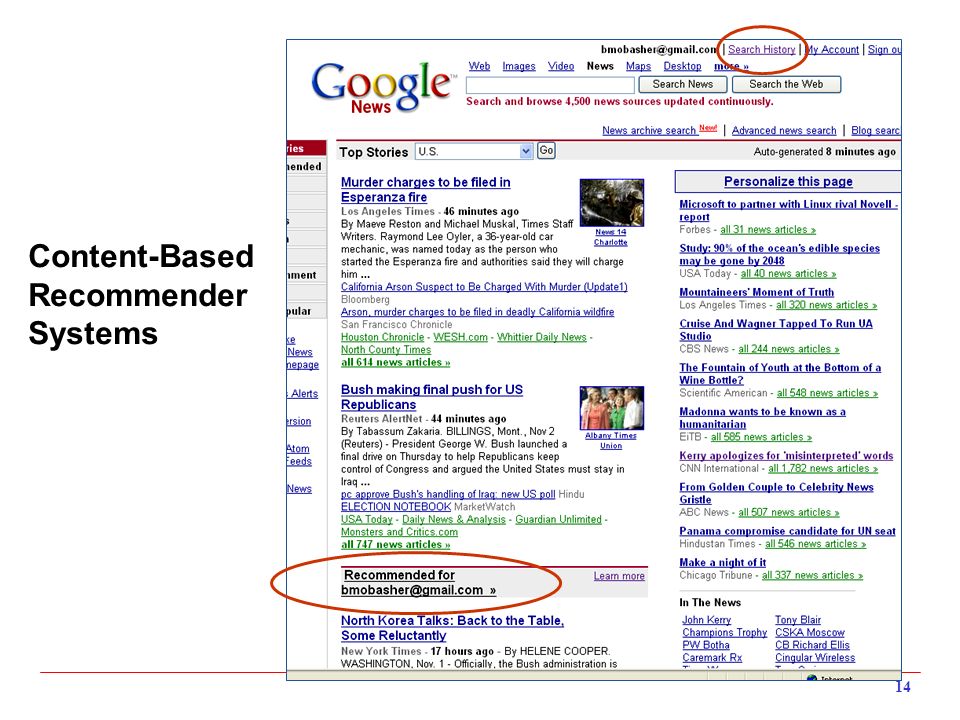Open Kerry apologizes story
960x720 pixels.
786,456
